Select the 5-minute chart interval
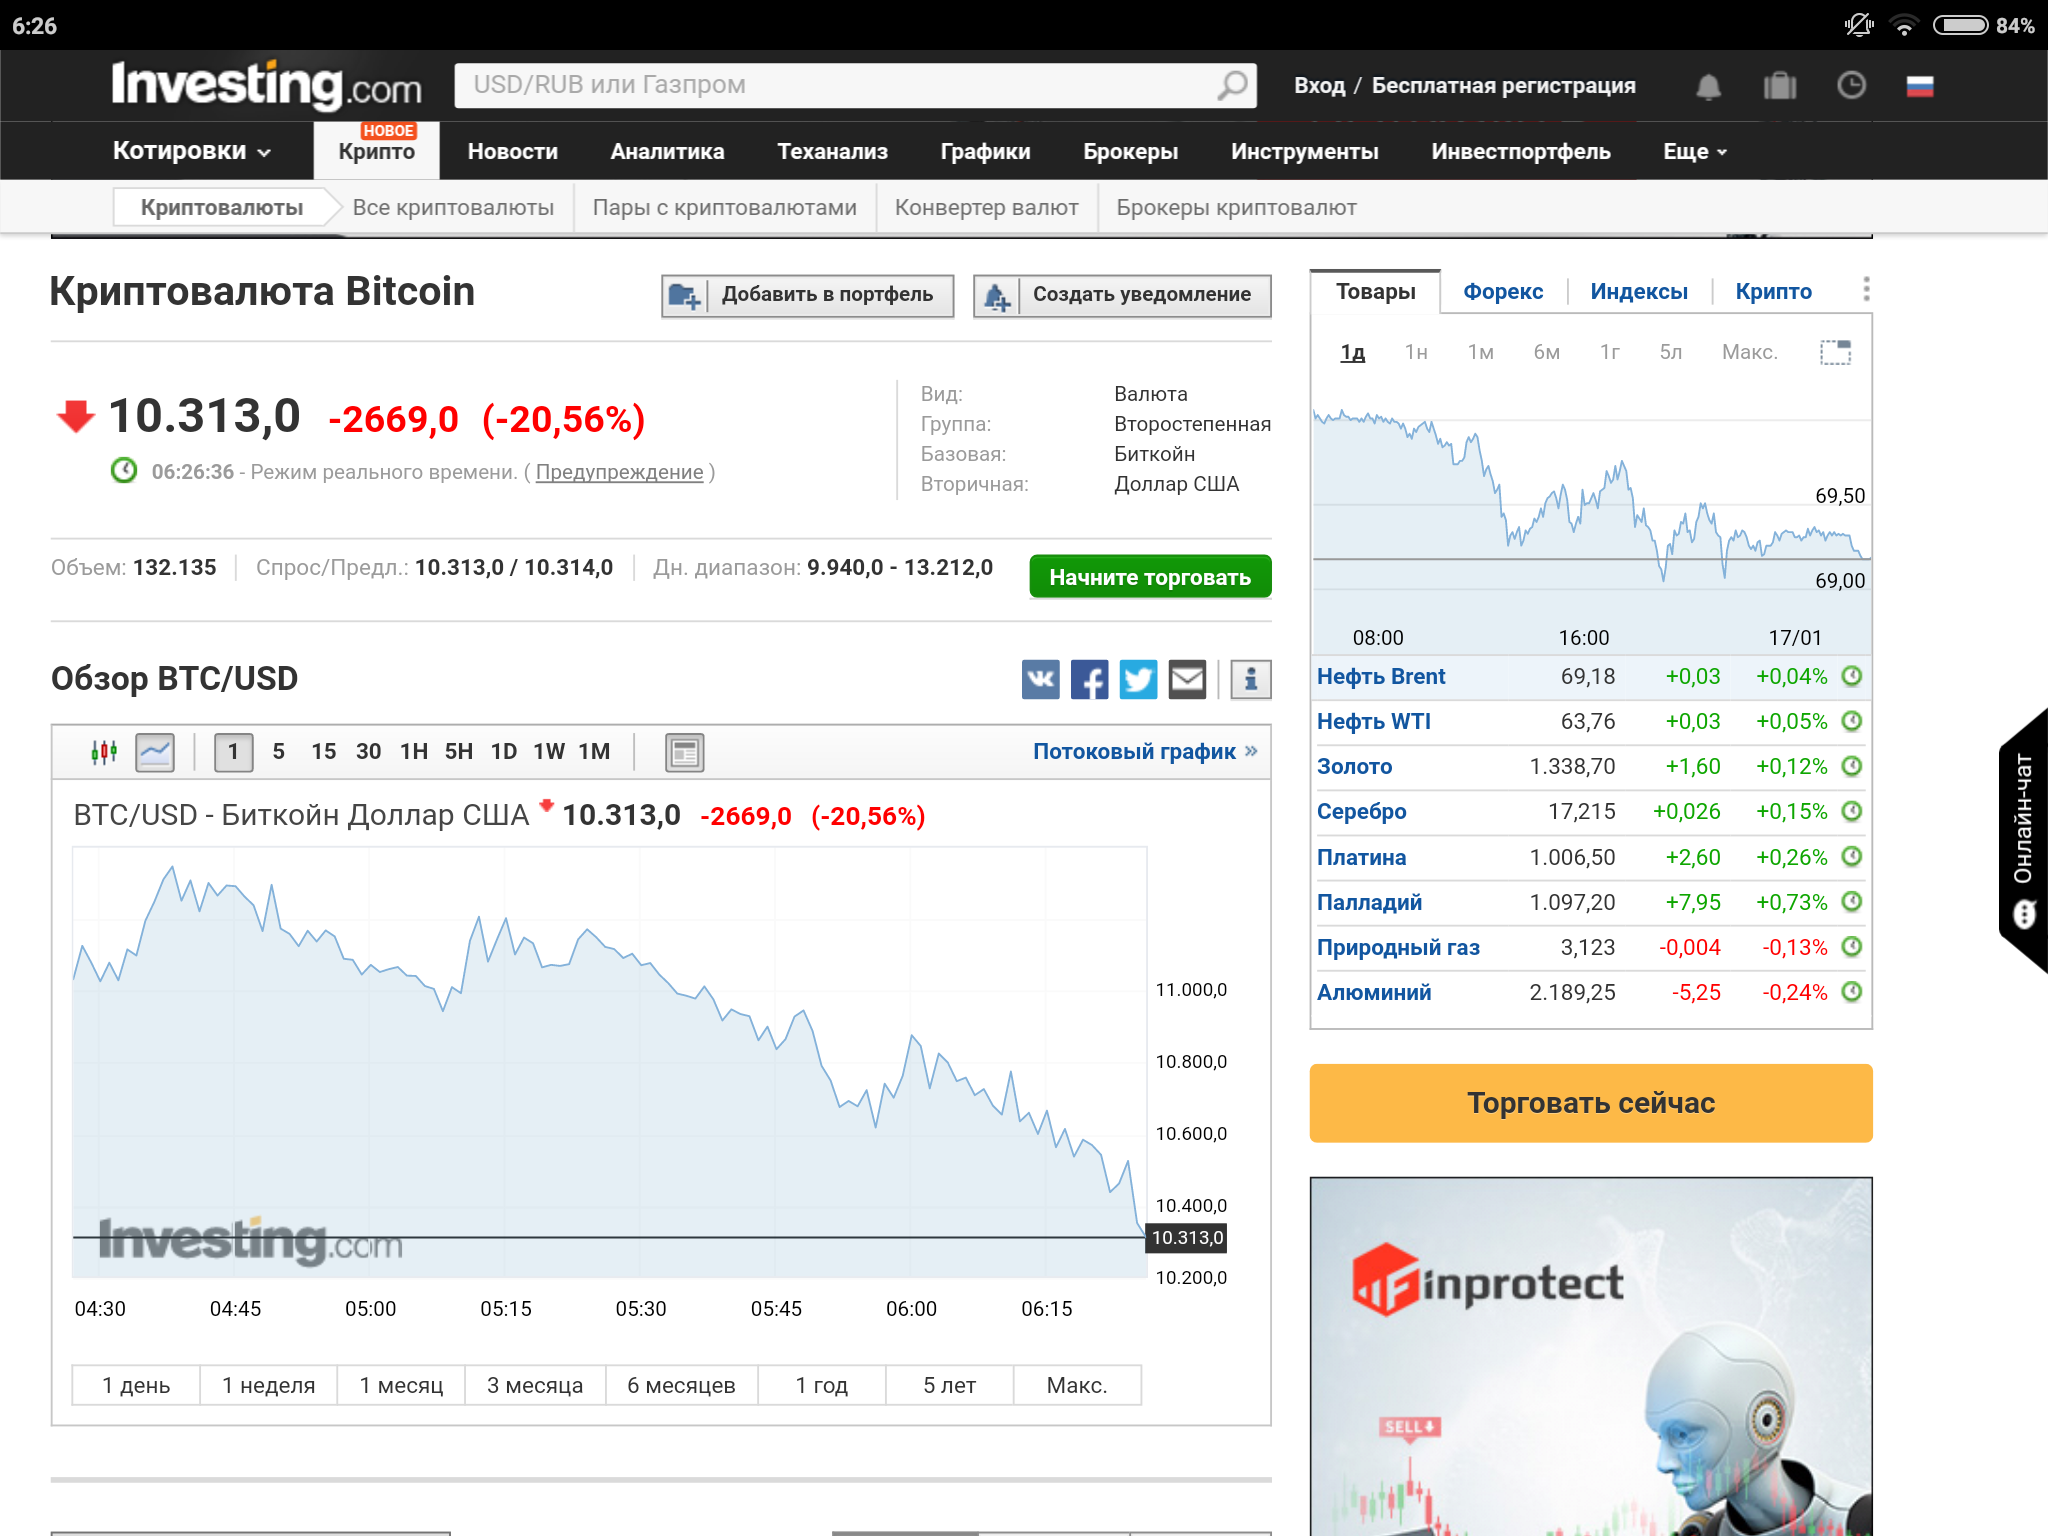 pos(279,752)
